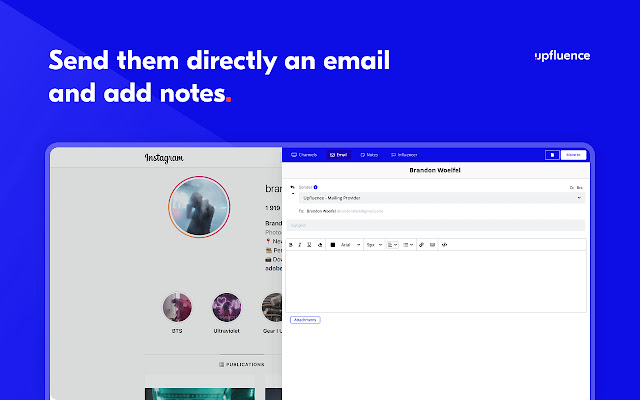640x400 pixels.
Task: Click the Move to button
Action: [x=573, y=155]
